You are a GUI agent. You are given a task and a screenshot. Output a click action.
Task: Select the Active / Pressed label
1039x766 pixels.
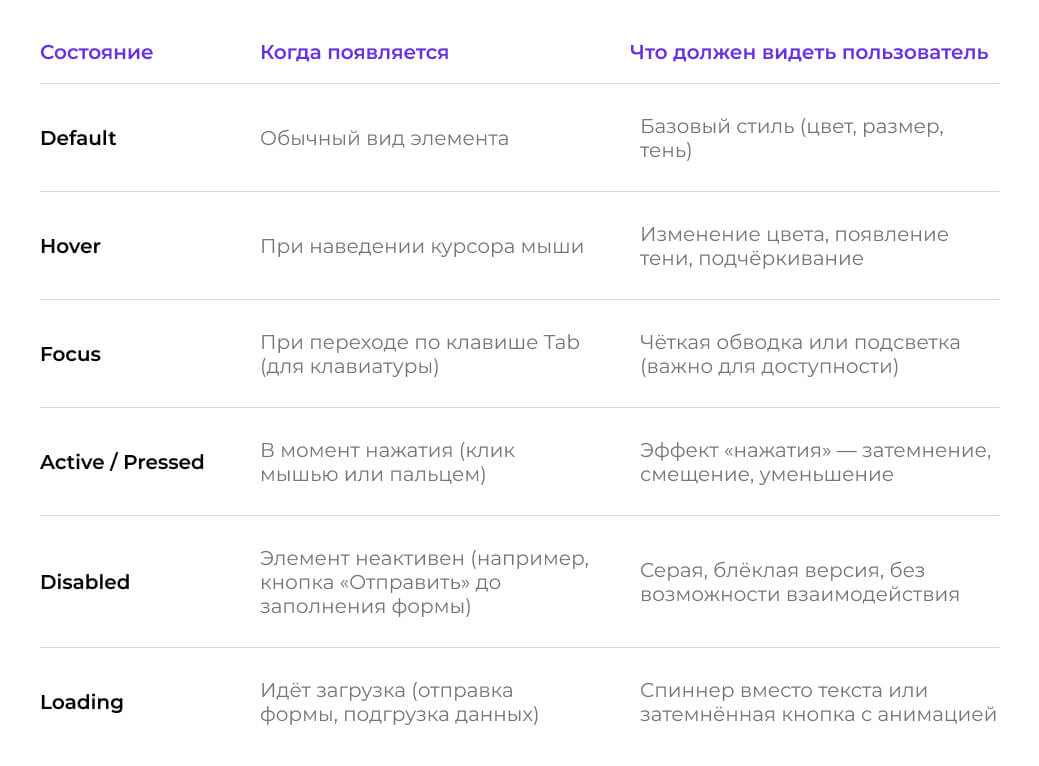coord(122,462)
